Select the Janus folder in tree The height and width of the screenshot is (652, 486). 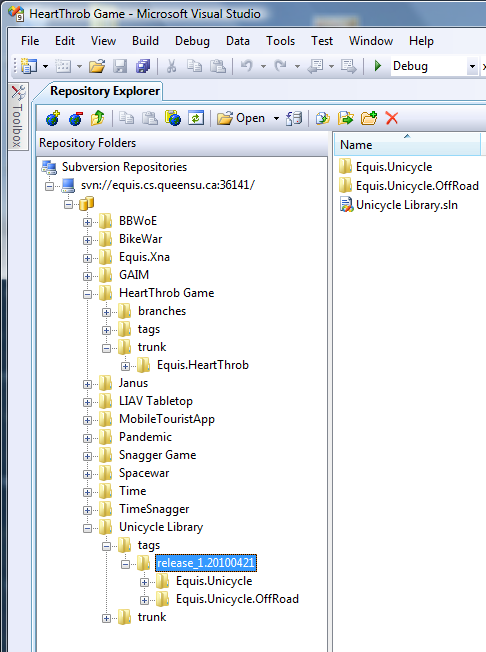pos(133,383)
